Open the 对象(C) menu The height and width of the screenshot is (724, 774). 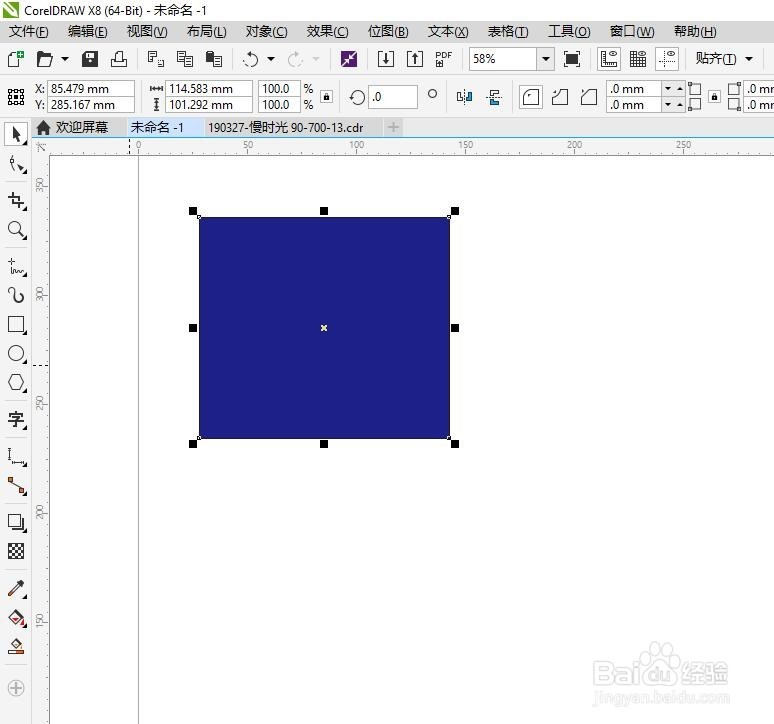point(267,32)
